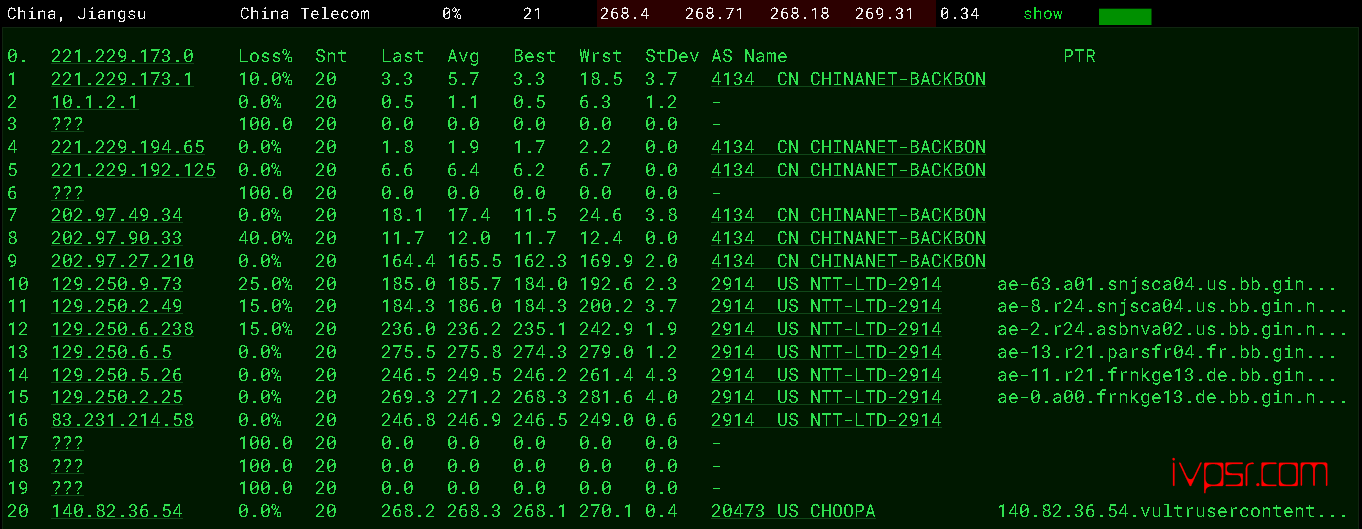Screen dimensions: 1362x529
Task: Click the green 'show' link
Action: click(x=1043, y=14)
